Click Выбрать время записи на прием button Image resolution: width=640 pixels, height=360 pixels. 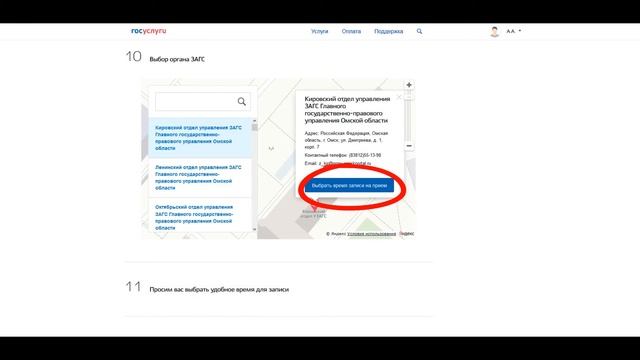[349, 186]
